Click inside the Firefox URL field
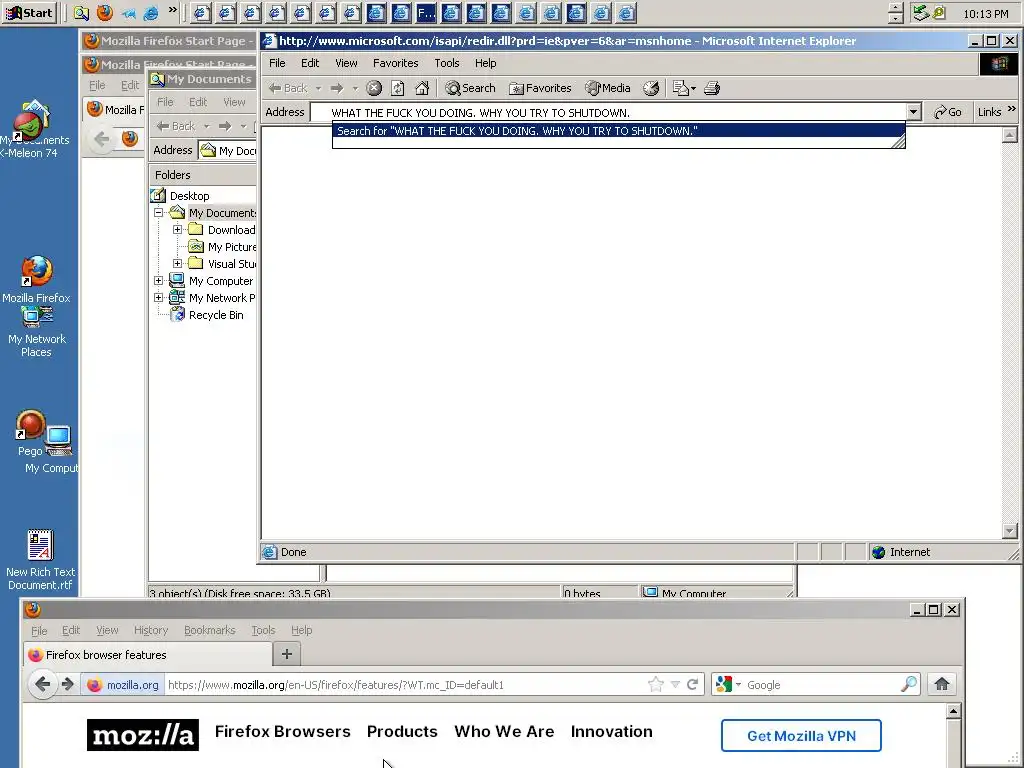 (x=405, y=685)
